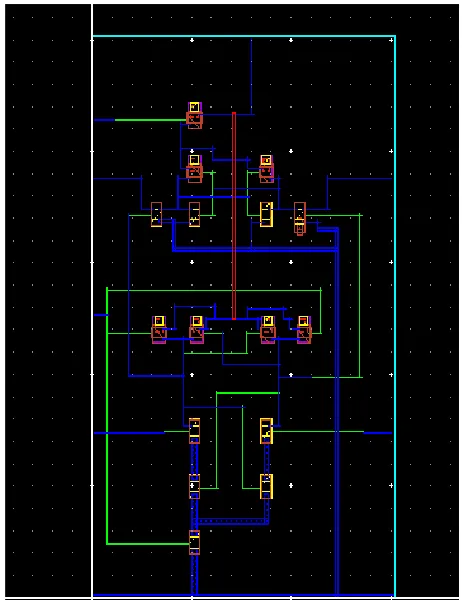Screen dimensions: 462x600
Task: Select the short blue stub at right boundary edge
Action: click(377, 433)
